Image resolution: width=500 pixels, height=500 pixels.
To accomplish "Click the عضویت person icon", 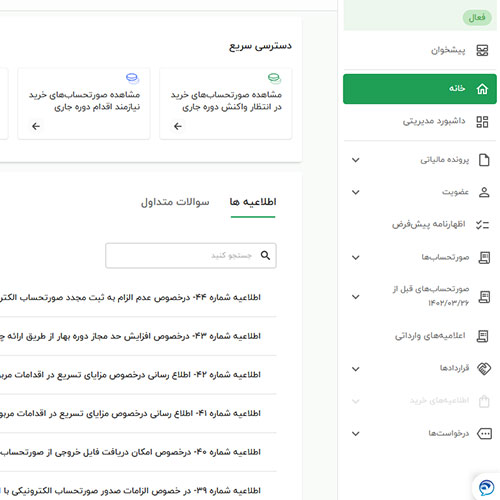I will tap(484, 192).
